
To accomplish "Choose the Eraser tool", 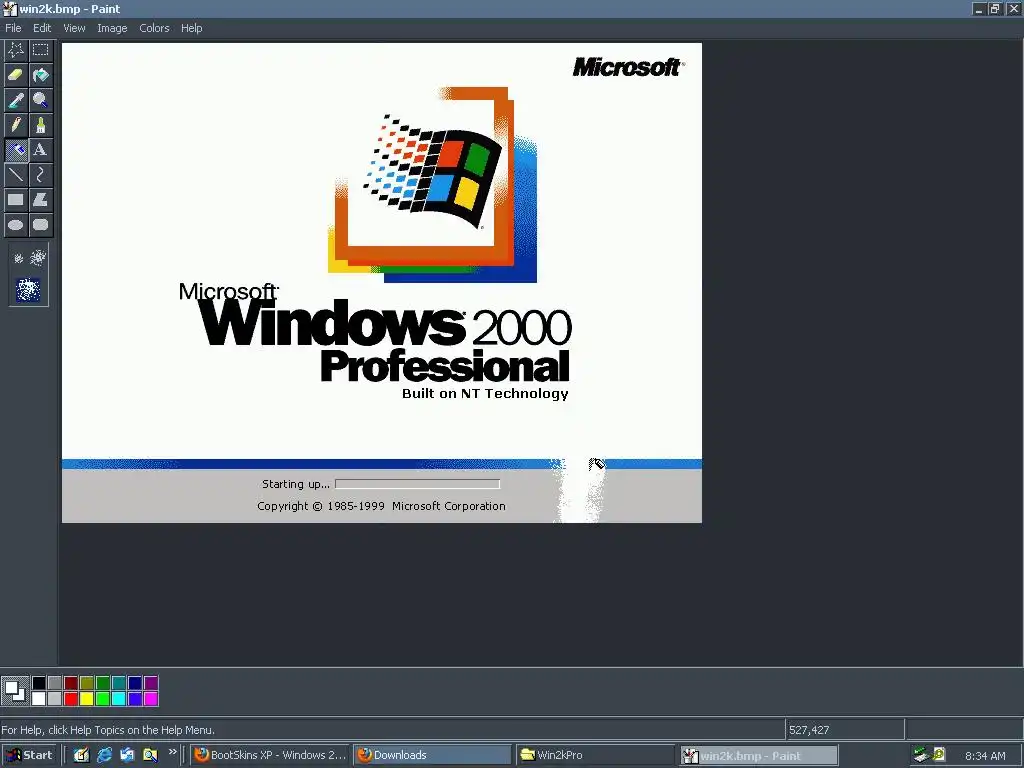I will [x=16, y=74].
